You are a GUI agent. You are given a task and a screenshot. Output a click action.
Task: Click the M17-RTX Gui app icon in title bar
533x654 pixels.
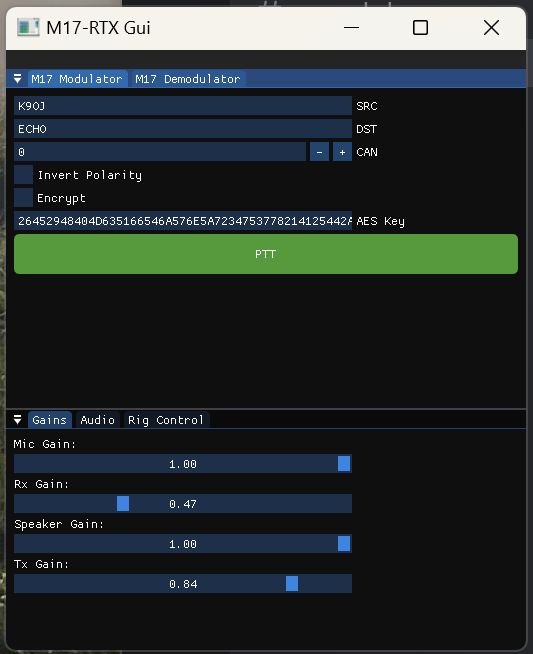coord(28,28)
